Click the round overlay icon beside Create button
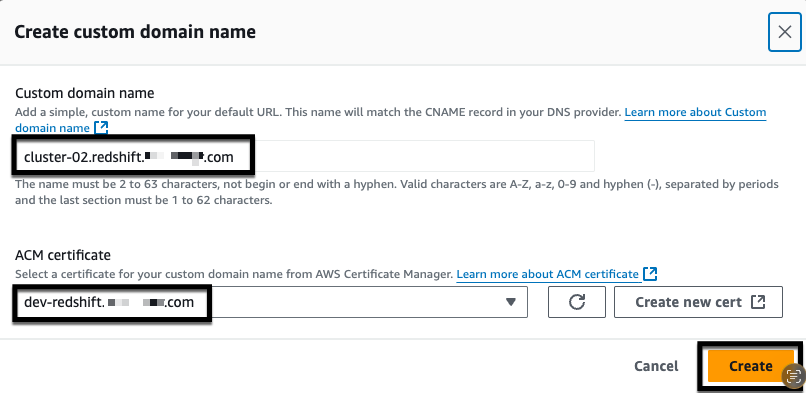Image resolution: width=806 pixels, height=393 pixels. pyautogui.click(x=793, y=376)
